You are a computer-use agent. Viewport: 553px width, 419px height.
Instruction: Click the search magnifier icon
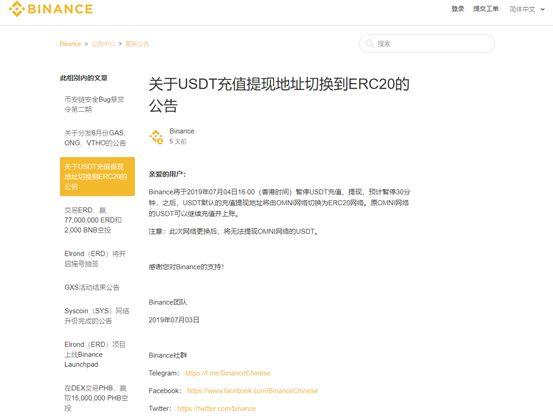tap(369, 44)
